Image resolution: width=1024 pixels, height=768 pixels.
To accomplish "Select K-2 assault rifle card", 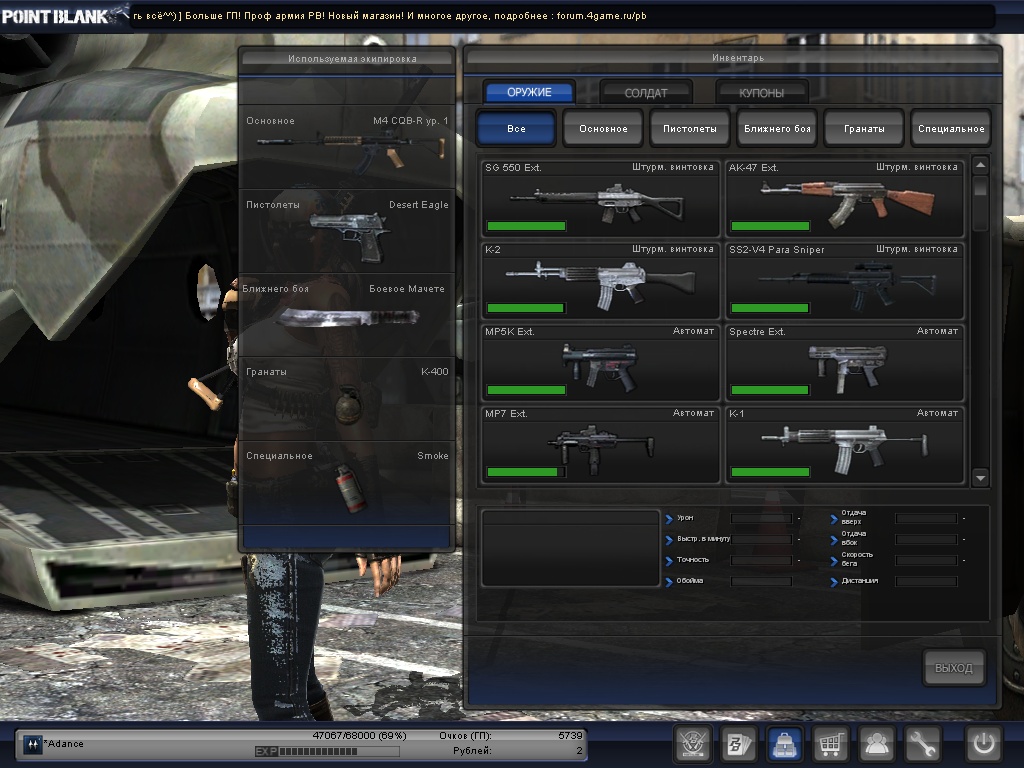I will [x=600, y=281].
